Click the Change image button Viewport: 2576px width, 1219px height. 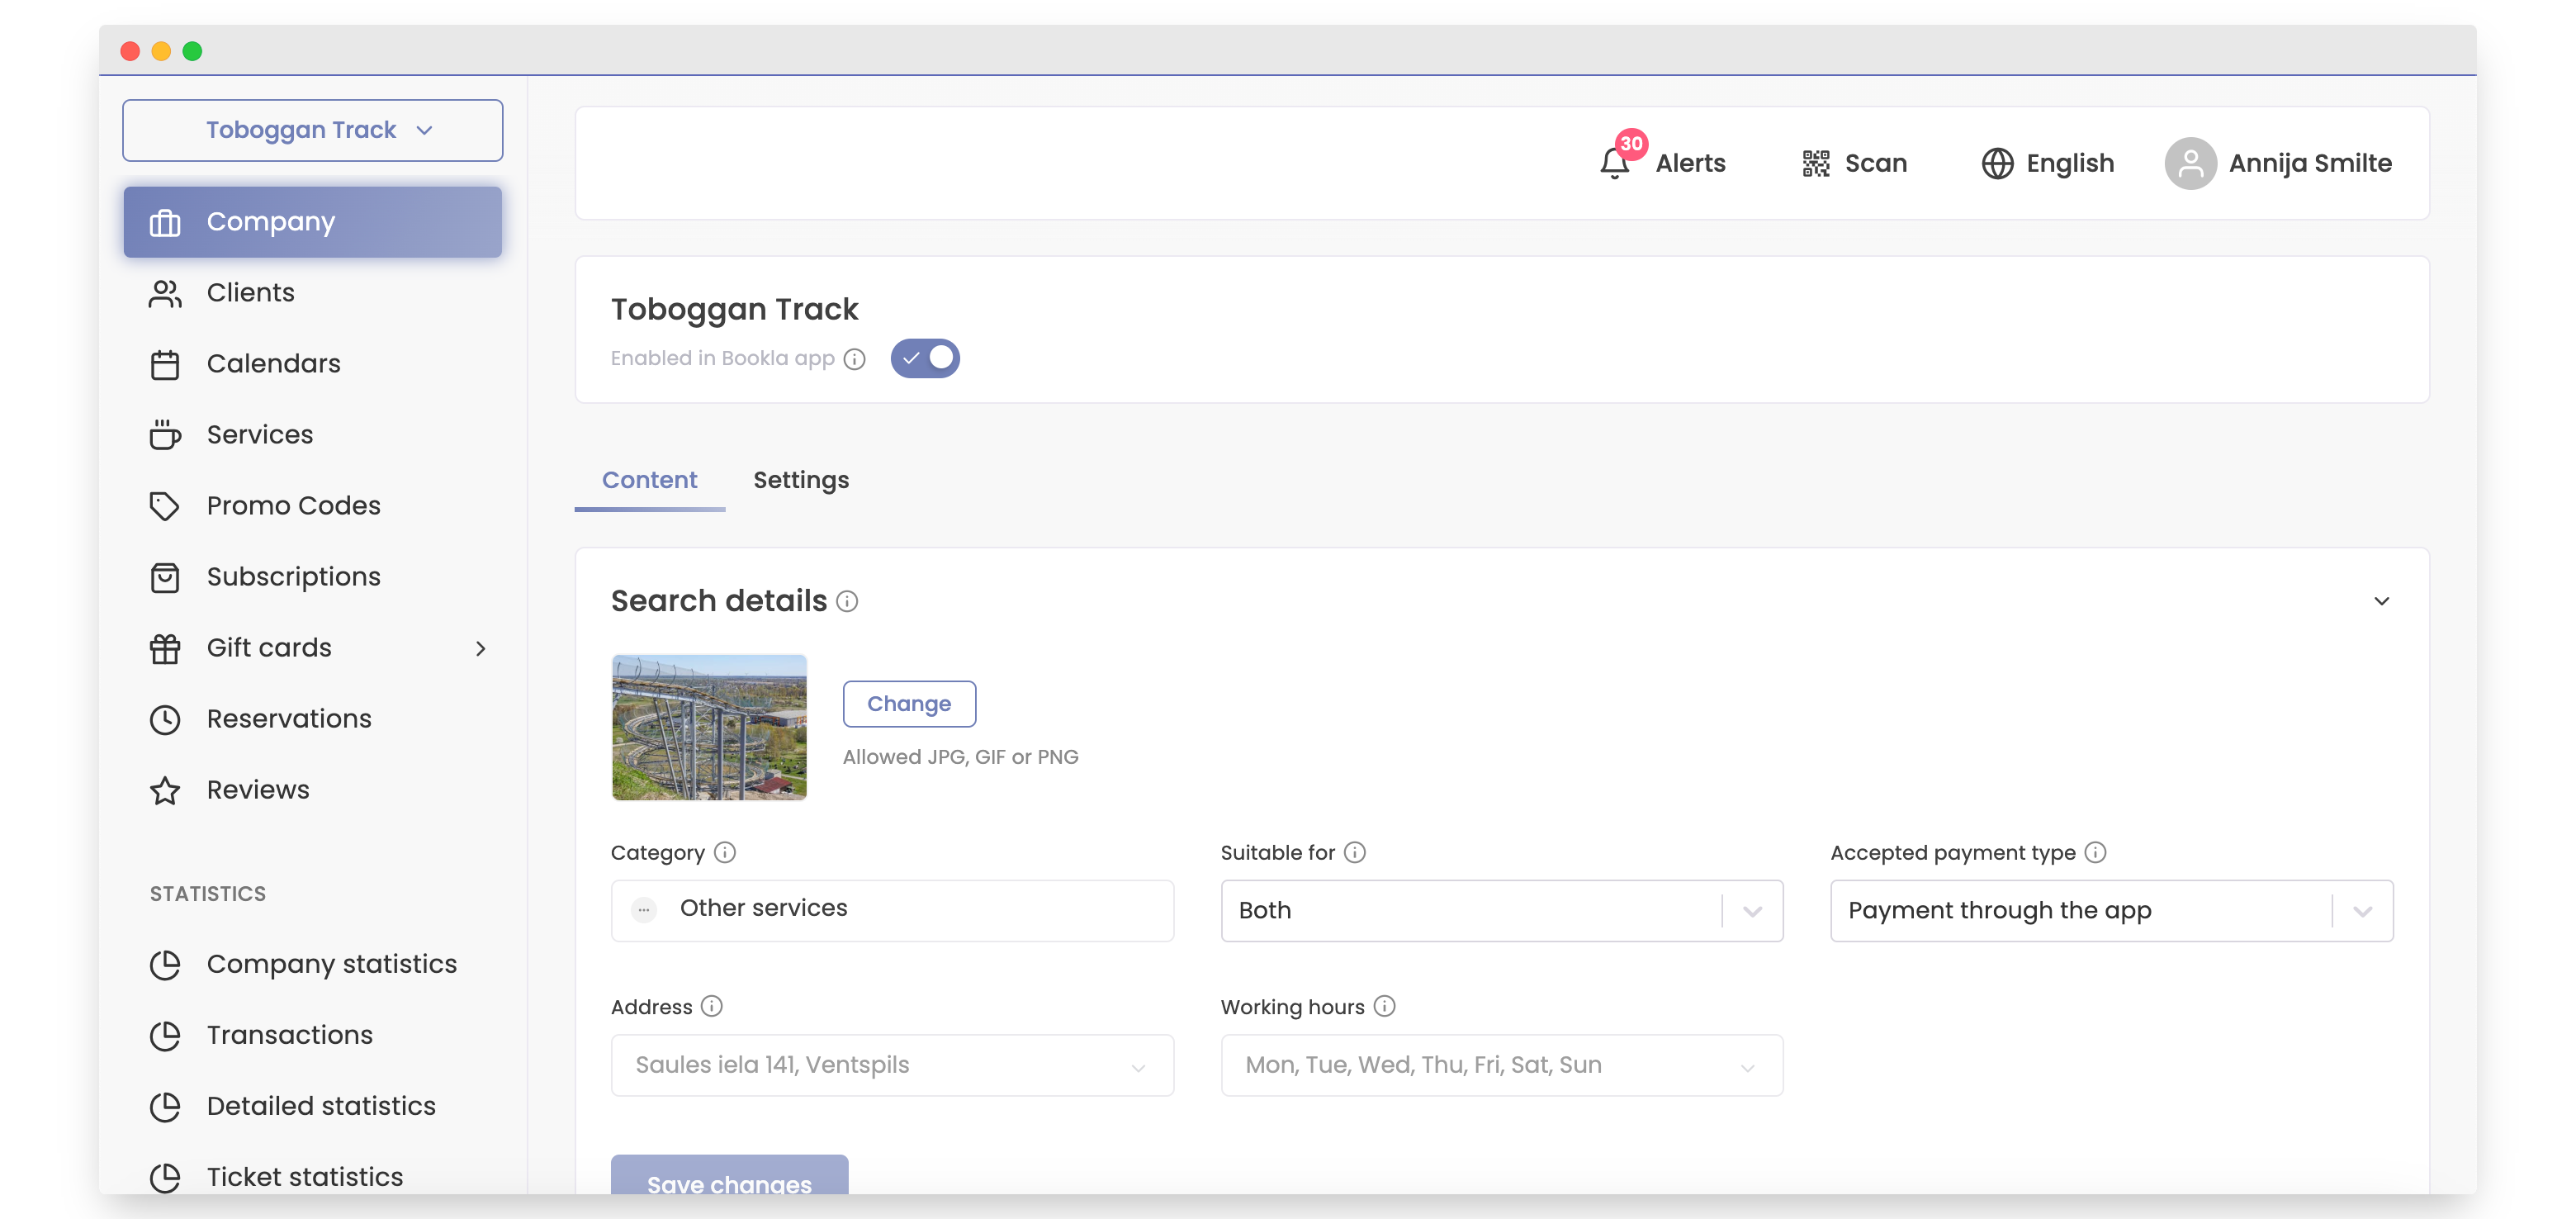point(908,703)
